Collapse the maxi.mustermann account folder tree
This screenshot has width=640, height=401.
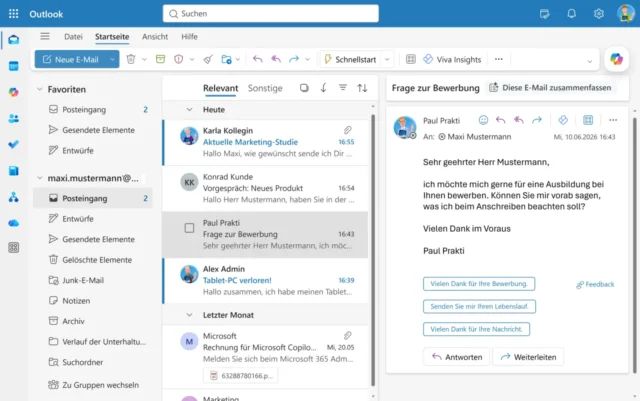pos(40,178)
